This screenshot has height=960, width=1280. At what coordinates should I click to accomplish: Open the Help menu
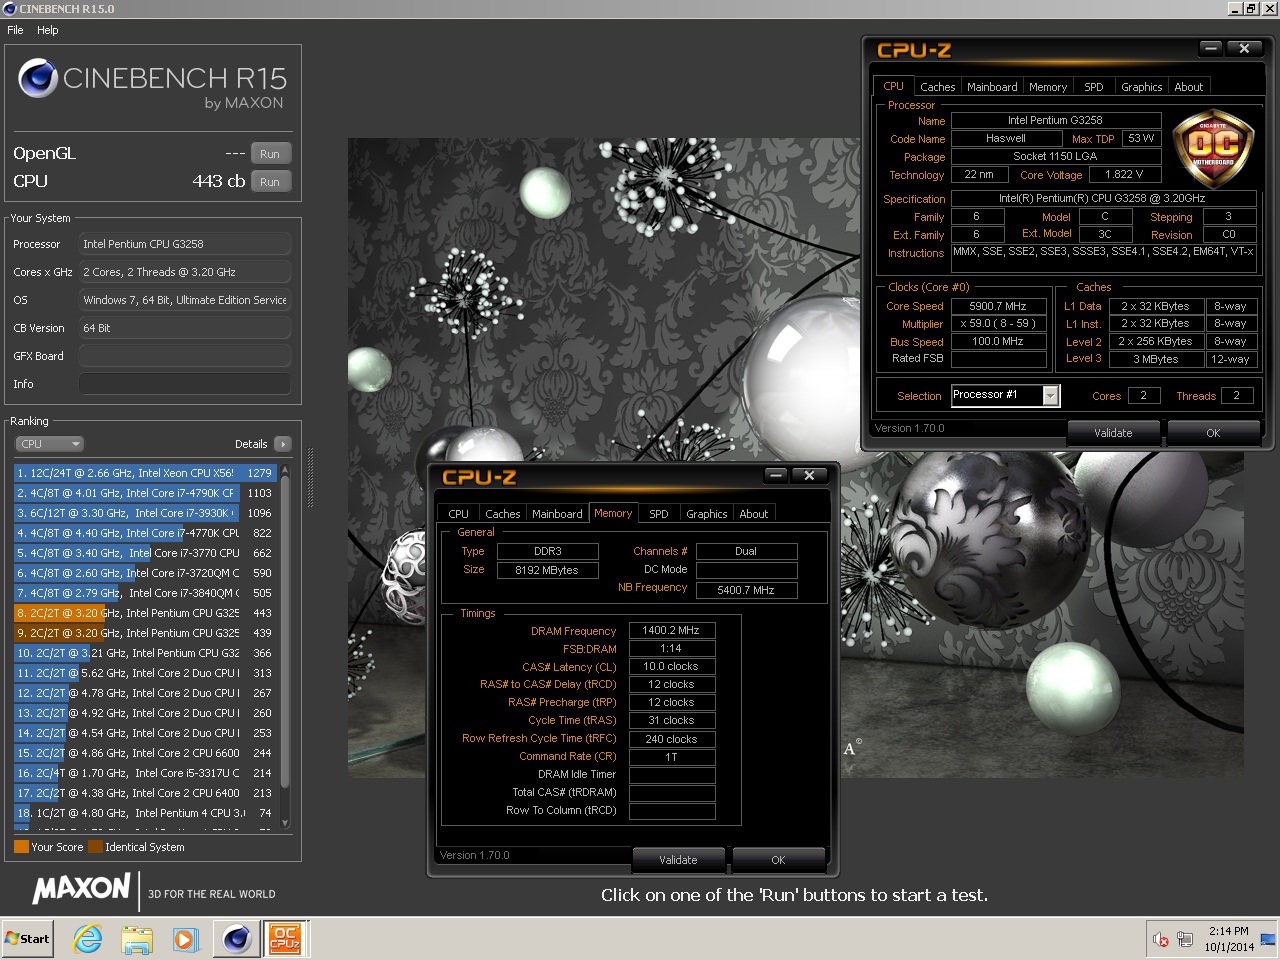(48, 30)
